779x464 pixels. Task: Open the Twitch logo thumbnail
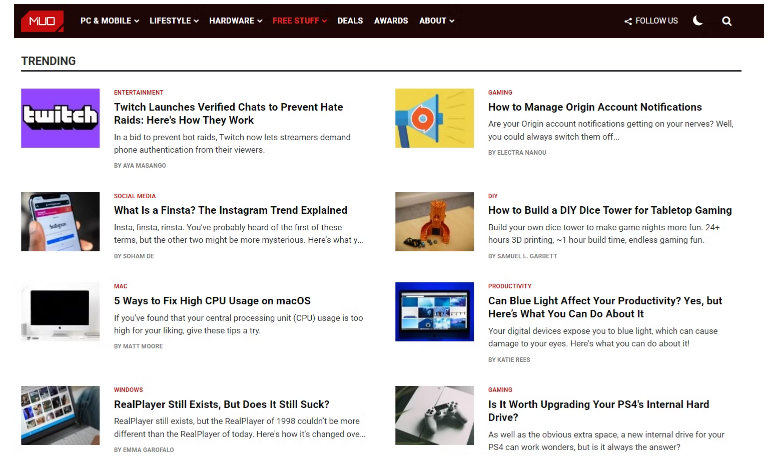click(x=60, y=118)
